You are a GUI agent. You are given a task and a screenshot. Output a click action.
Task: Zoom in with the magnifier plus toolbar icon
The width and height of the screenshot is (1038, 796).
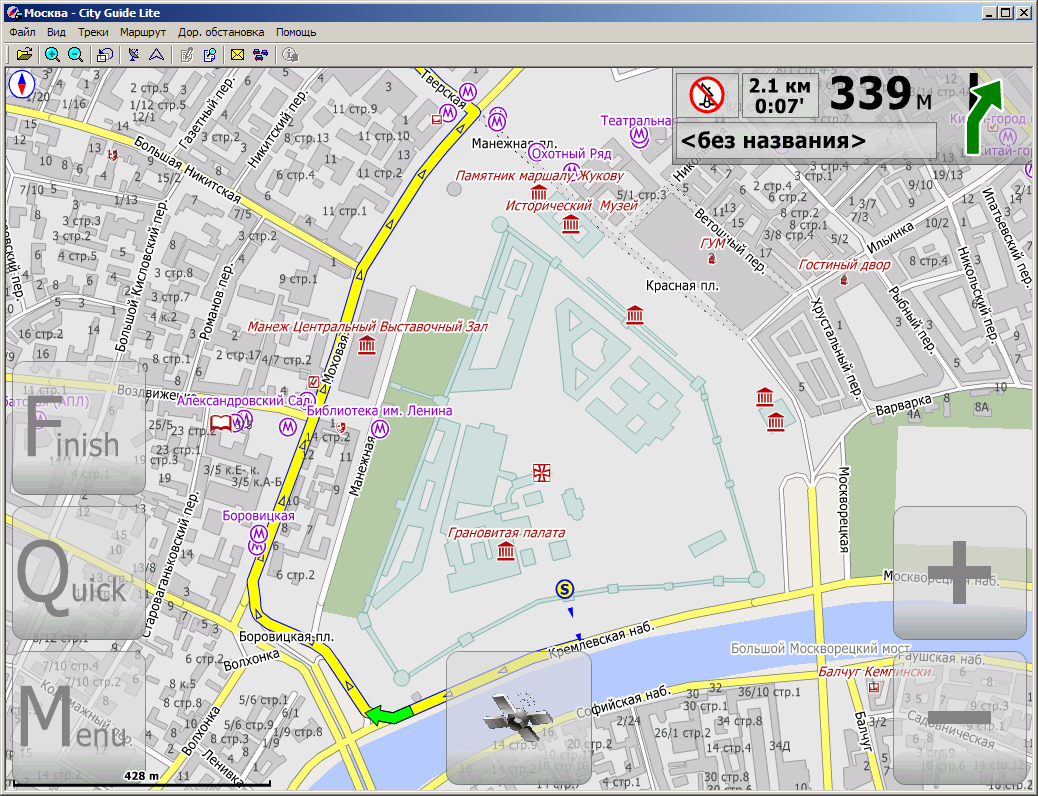tap(52, 54)
